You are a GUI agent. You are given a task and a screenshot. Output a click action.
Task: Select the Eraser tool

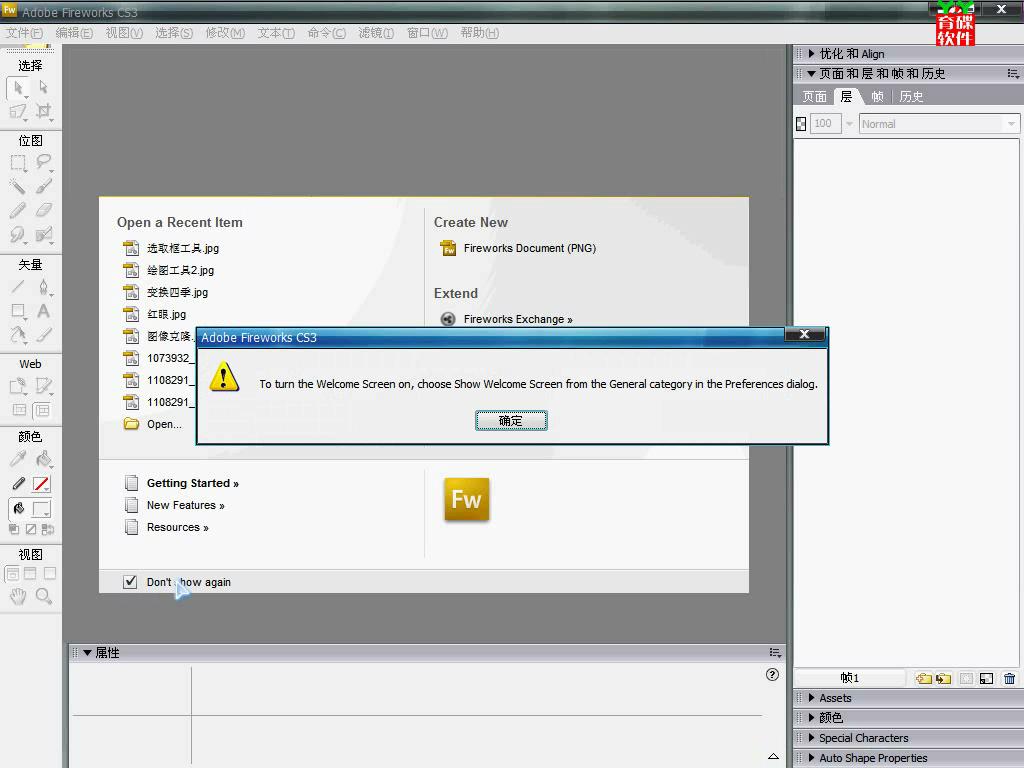pyautogui.click(x=43, y=210)
